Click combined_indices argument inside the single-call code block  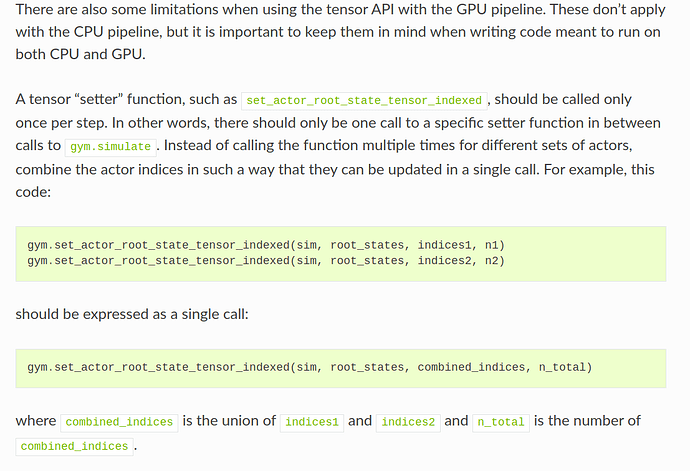point(469,367)
